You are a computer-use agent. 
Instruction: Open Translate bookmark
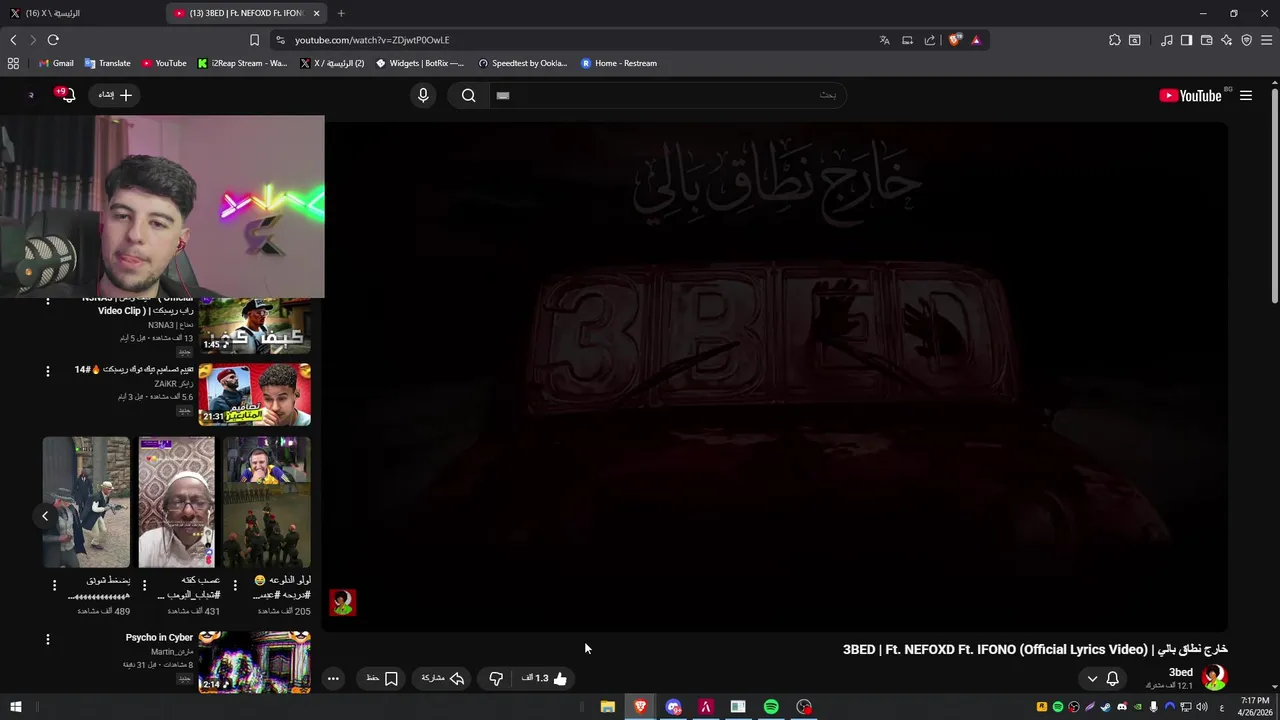coord(108,63)
